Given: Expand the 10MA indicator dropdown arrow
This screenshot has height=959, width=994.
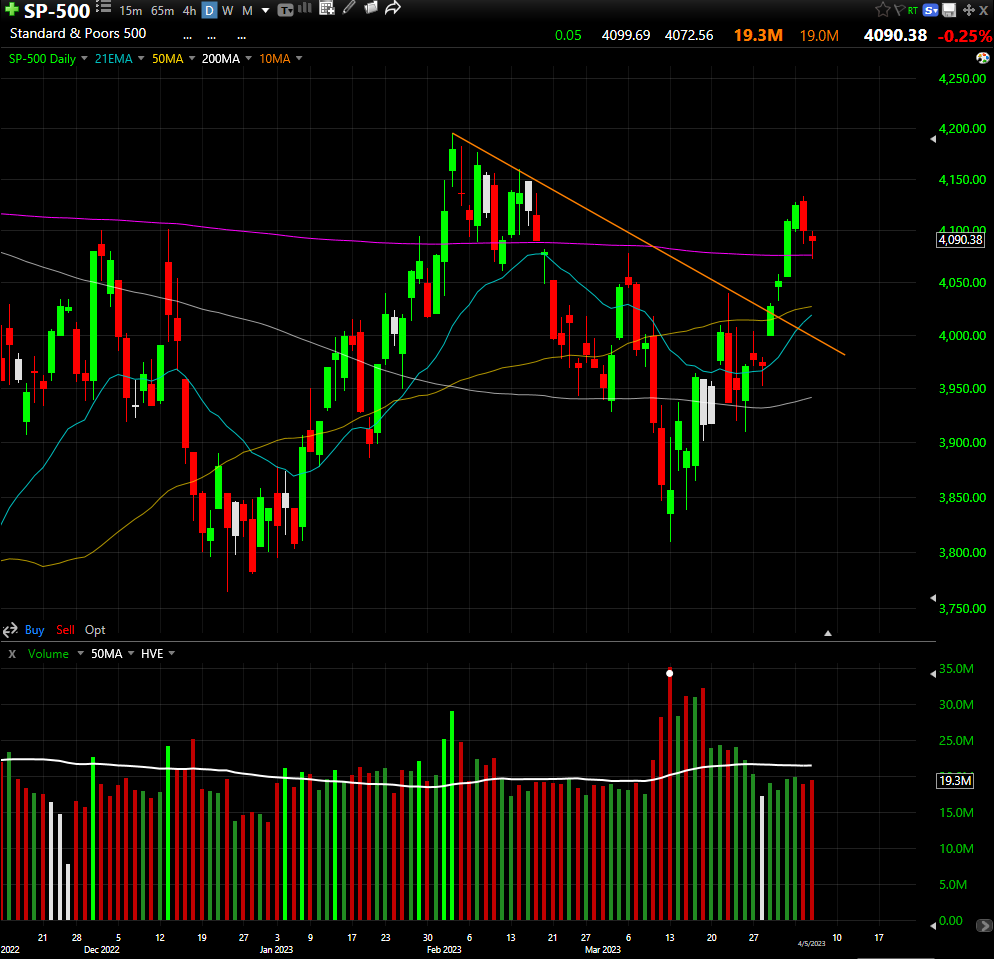Looking at the screenshot, I should (x=299, y=58).
